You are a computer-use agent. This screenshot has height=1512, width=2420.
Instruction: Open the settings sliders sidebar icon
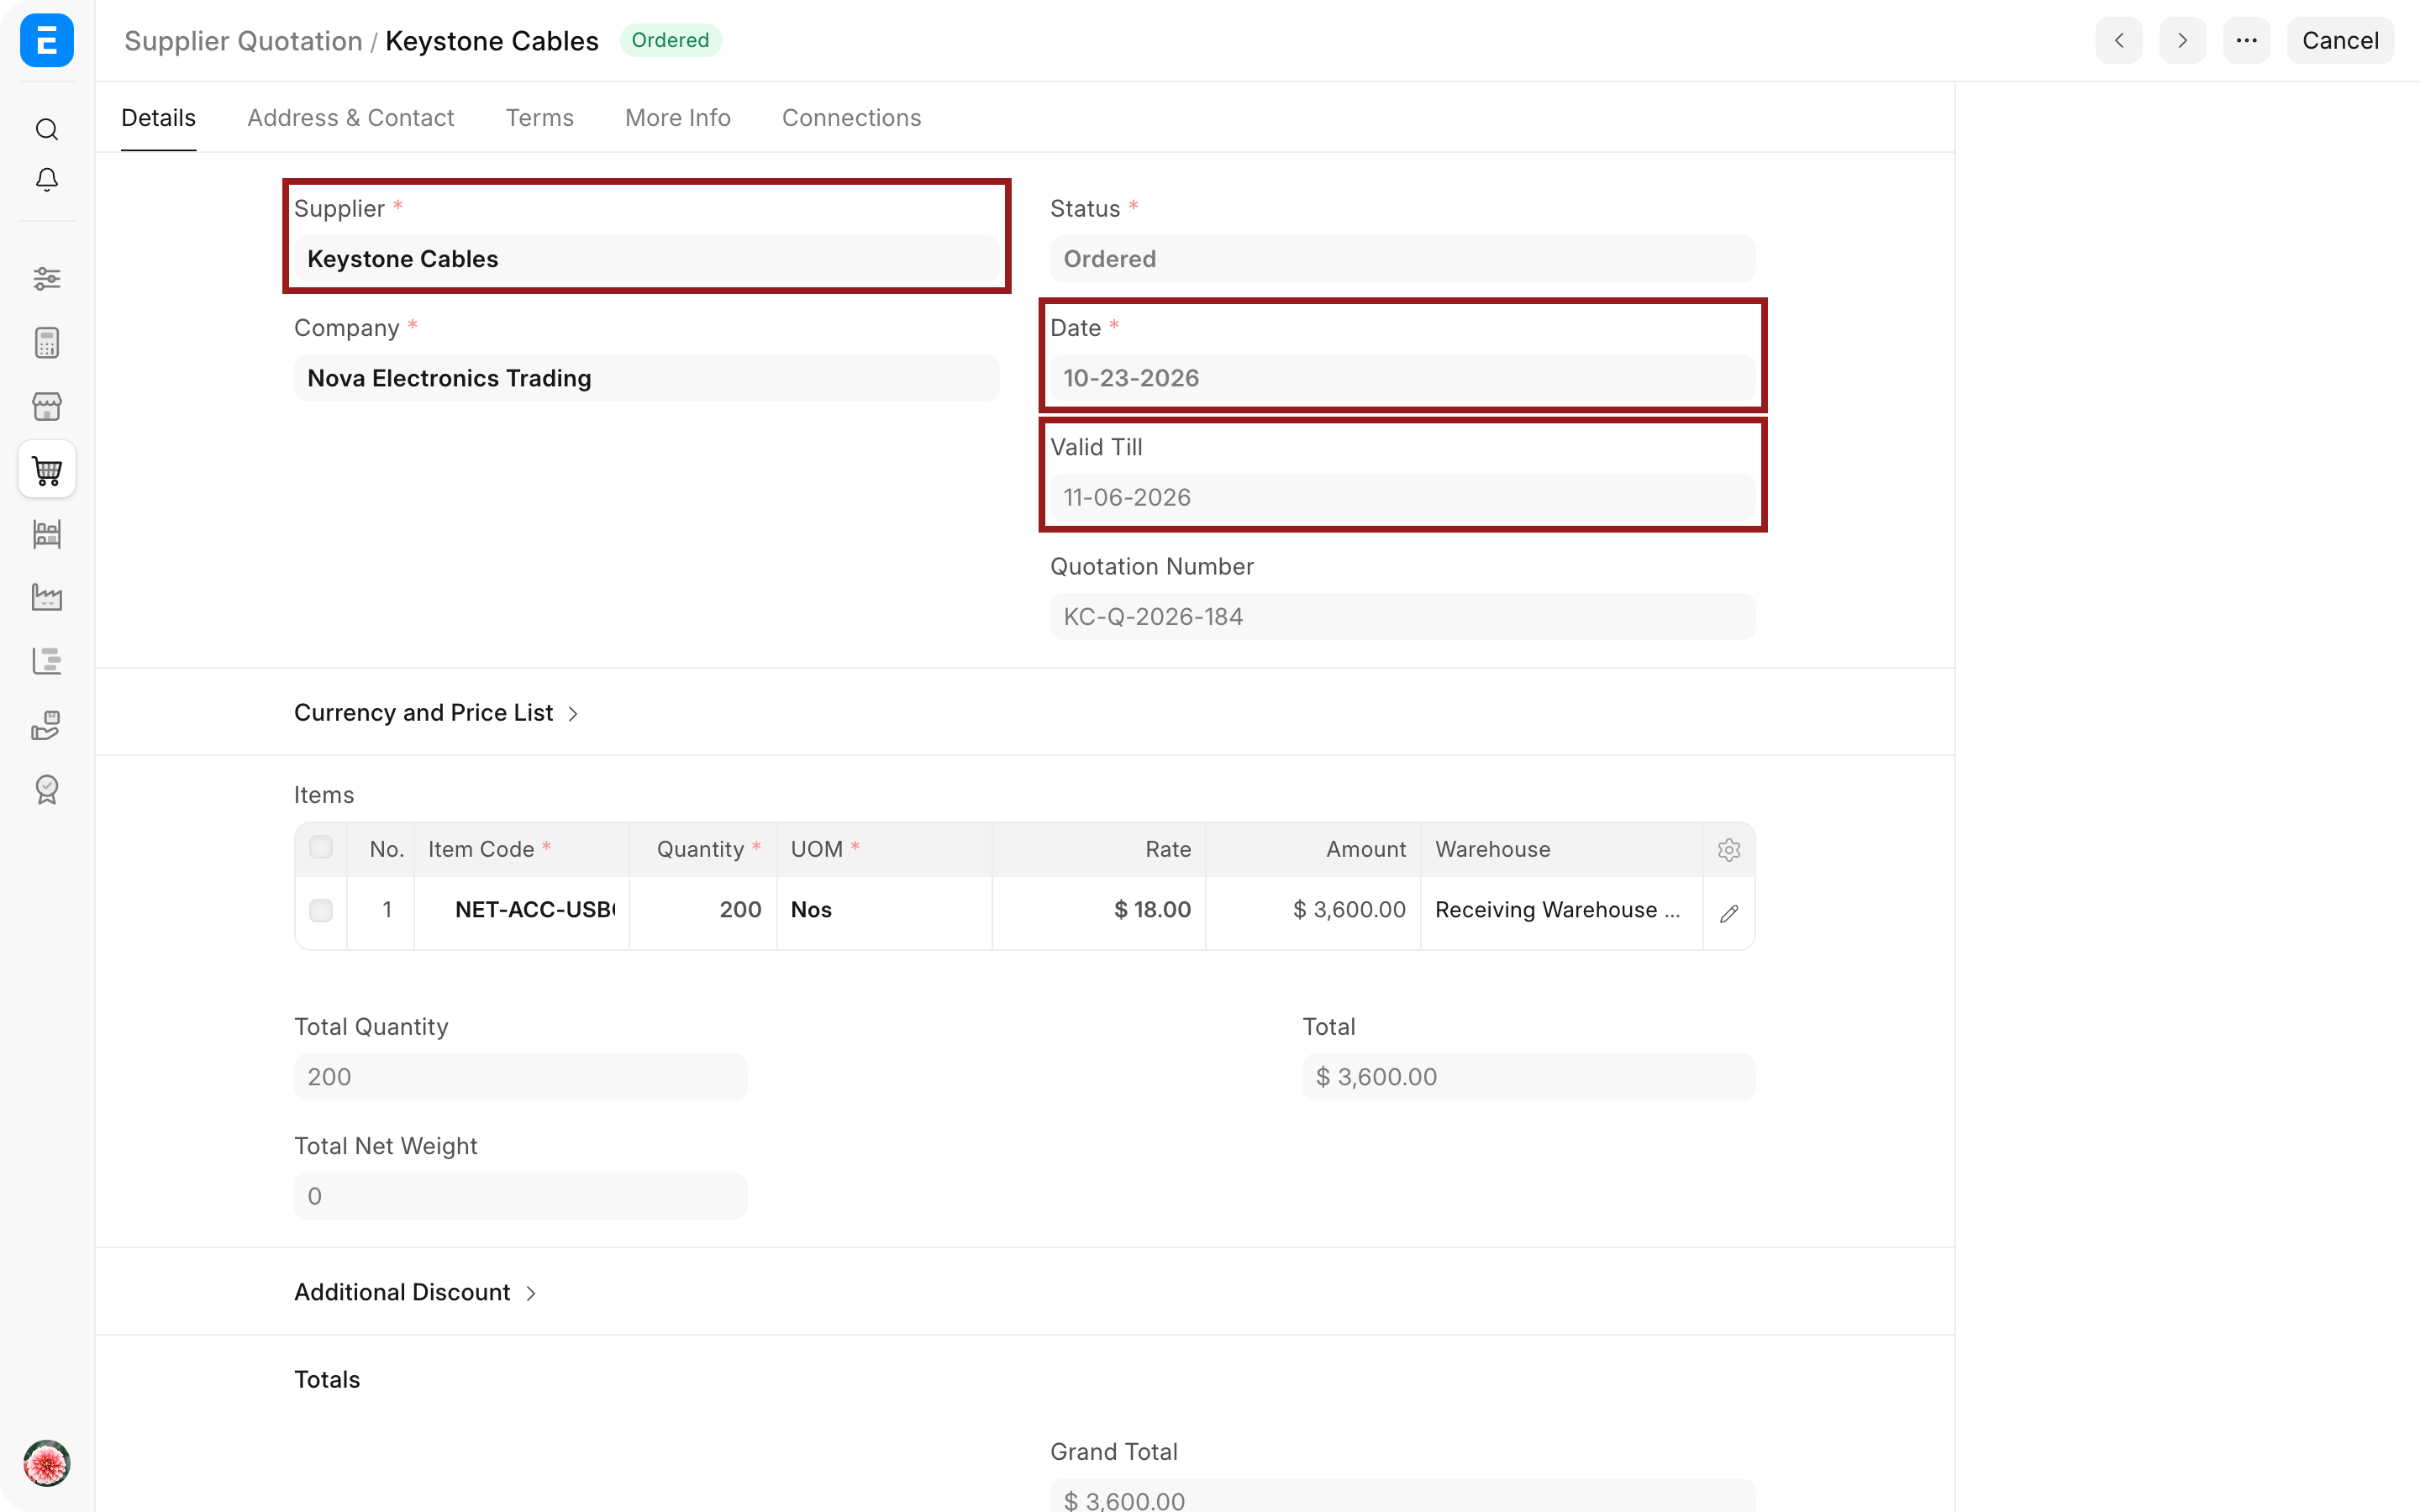click(47, 278)
